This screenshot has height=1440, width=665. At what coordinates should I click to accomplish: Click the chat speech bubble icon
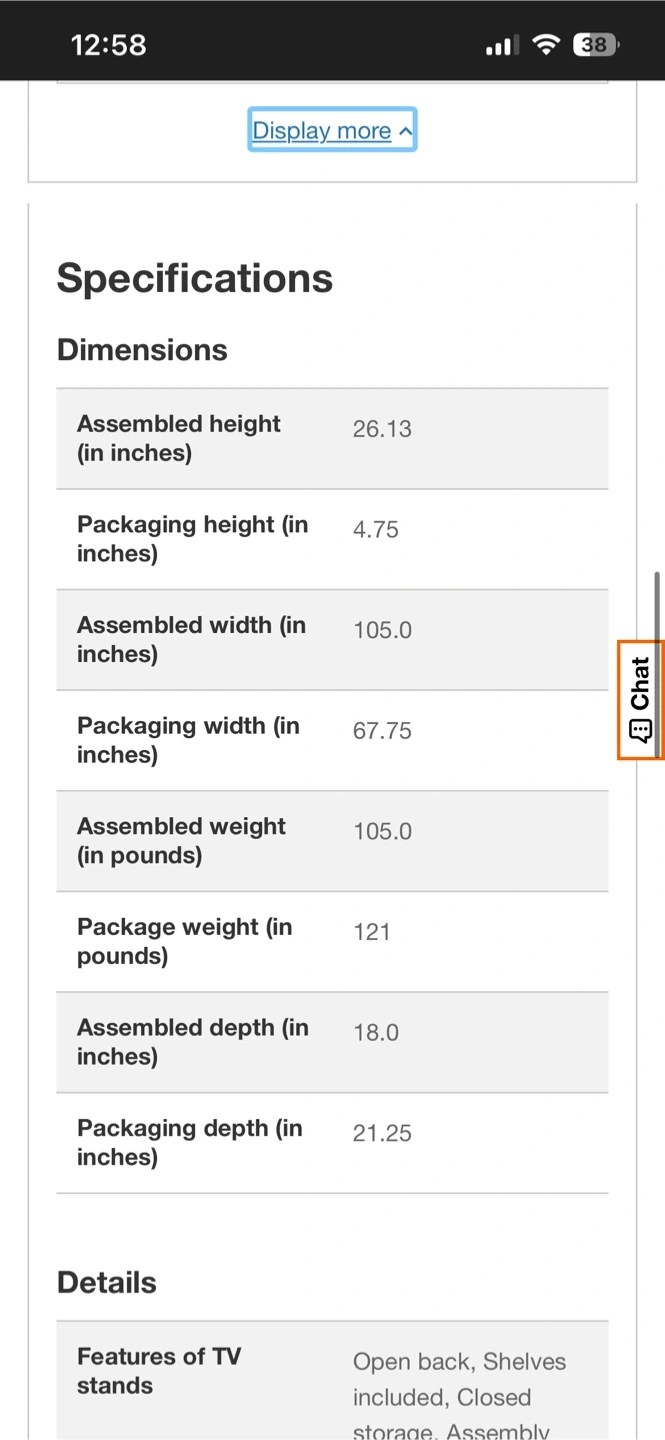click(640, 731)
